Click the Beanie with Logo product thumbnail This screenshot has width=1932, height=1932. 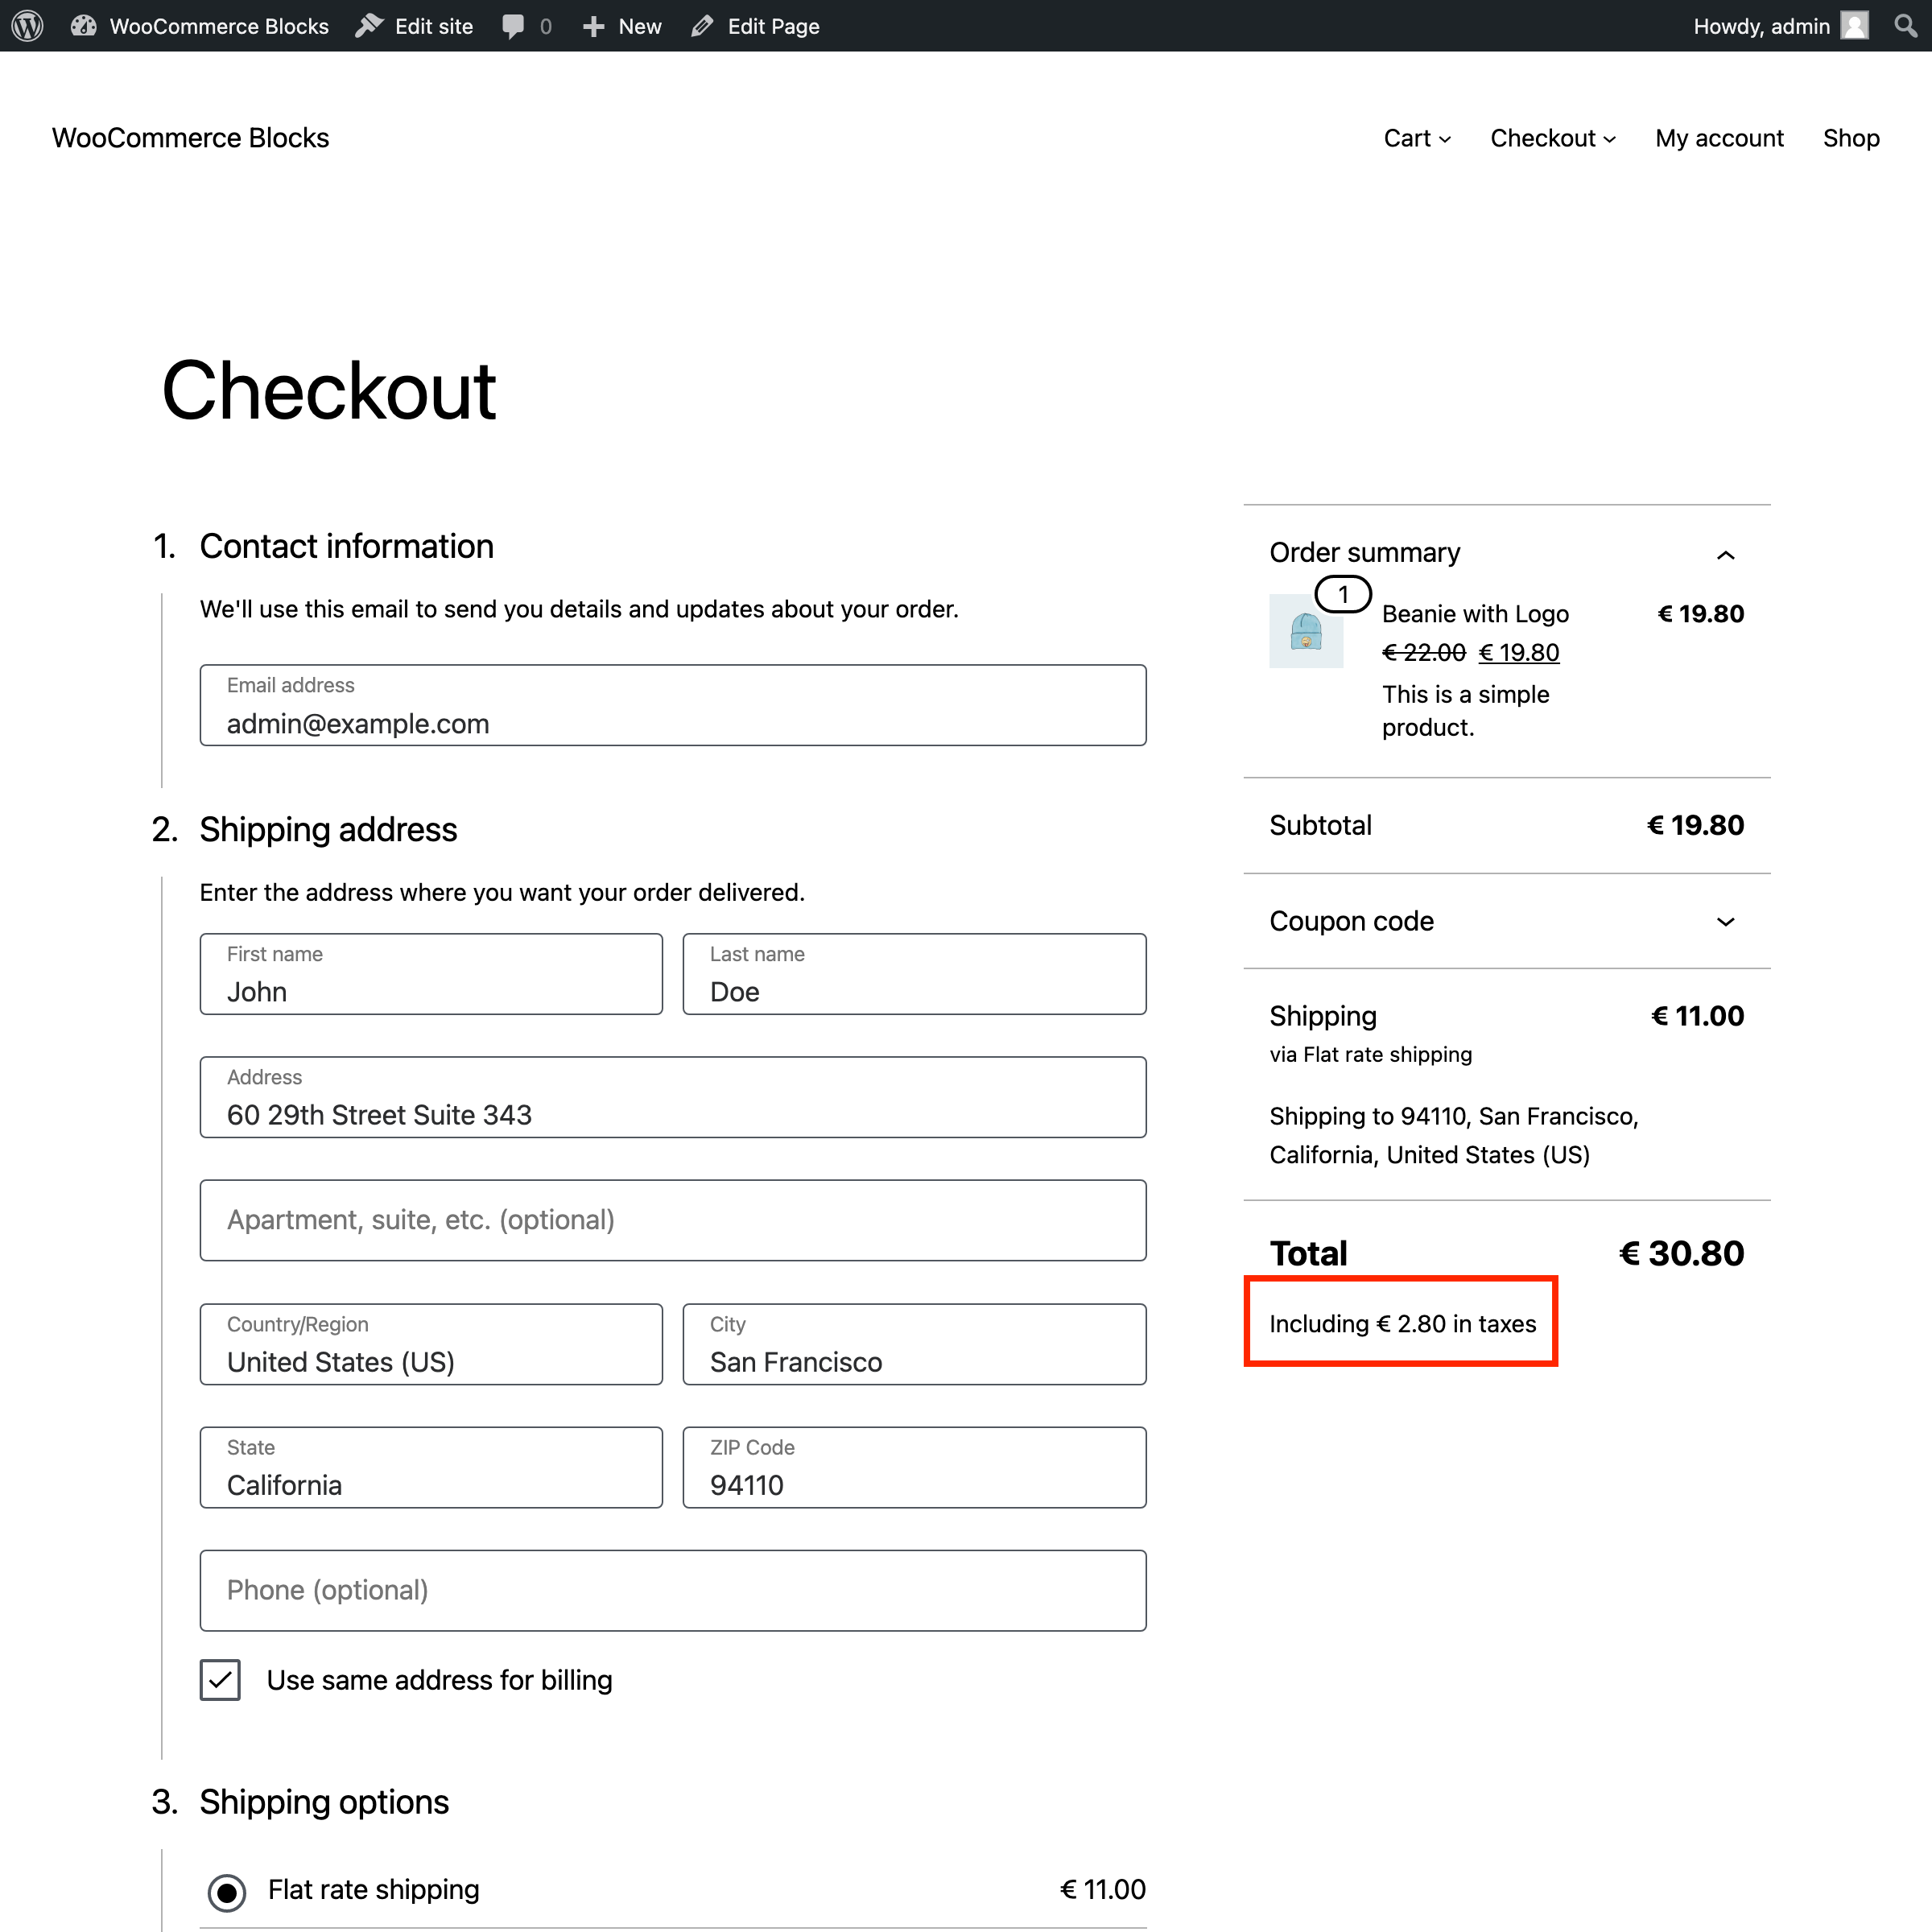click(1306, 631)
